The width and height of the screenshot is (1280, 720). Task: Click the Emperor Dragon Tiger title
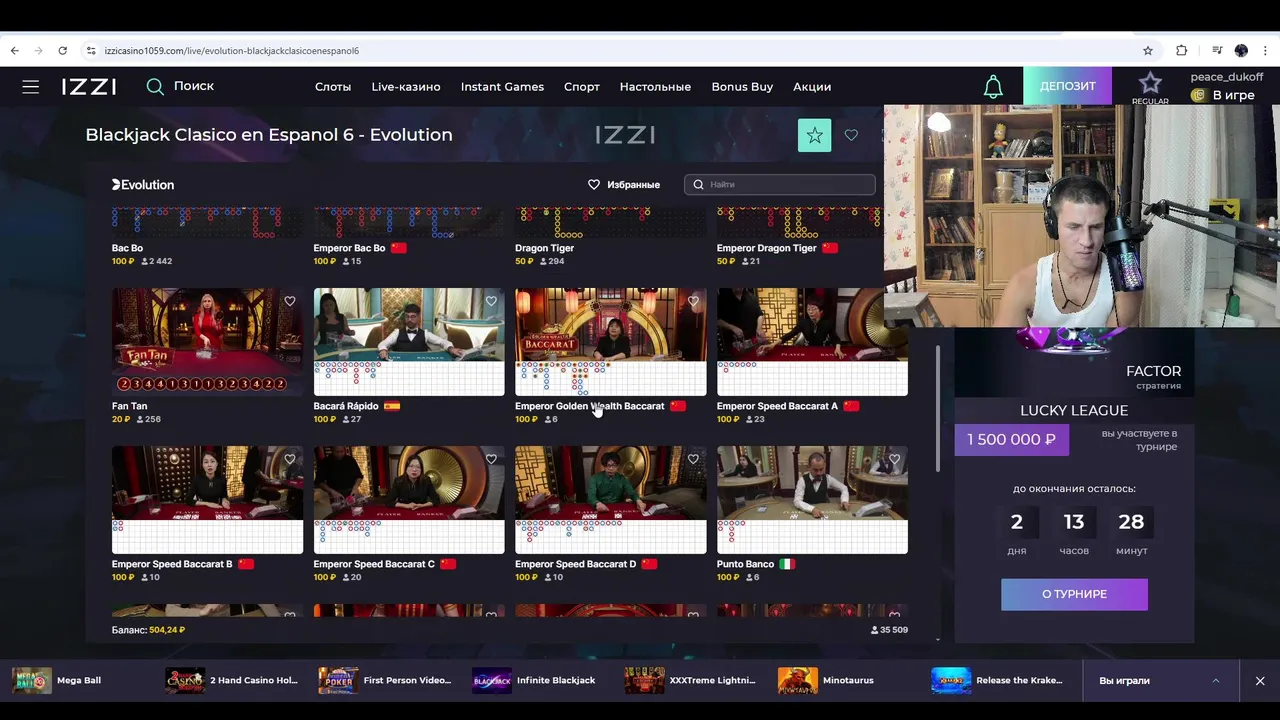pyautogui.click(x=767, y=248)
